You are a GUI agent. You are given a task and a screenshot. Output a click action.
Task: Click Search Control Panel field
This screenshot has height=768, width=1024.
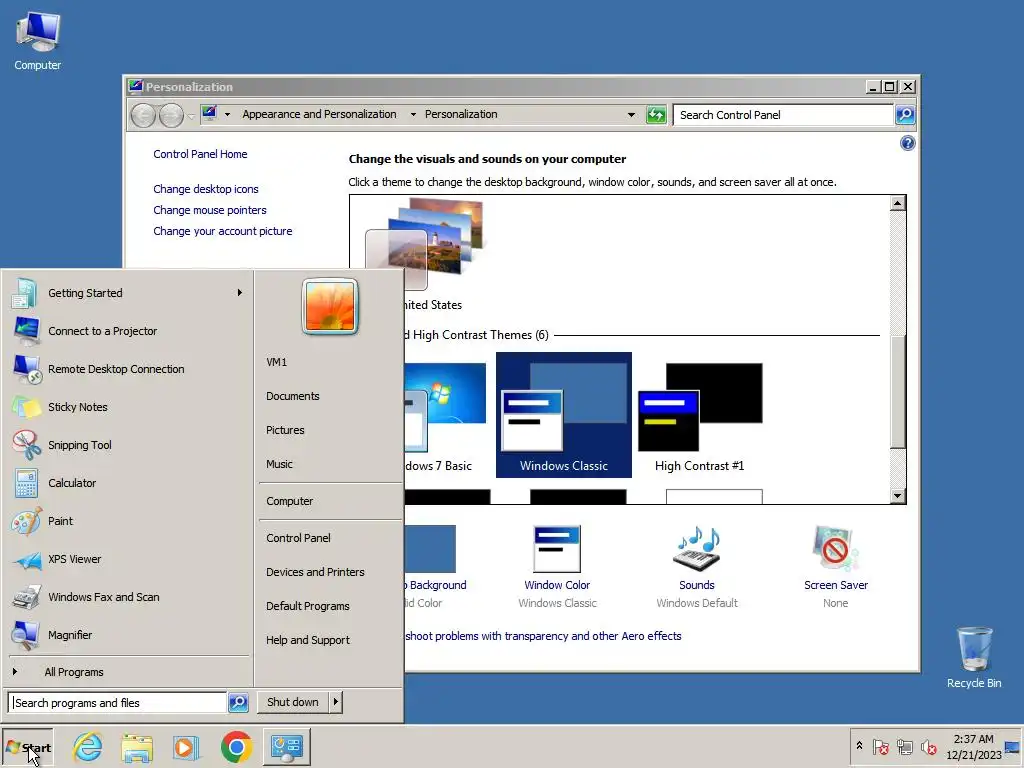pyautogui.click(x=783, y=115)
